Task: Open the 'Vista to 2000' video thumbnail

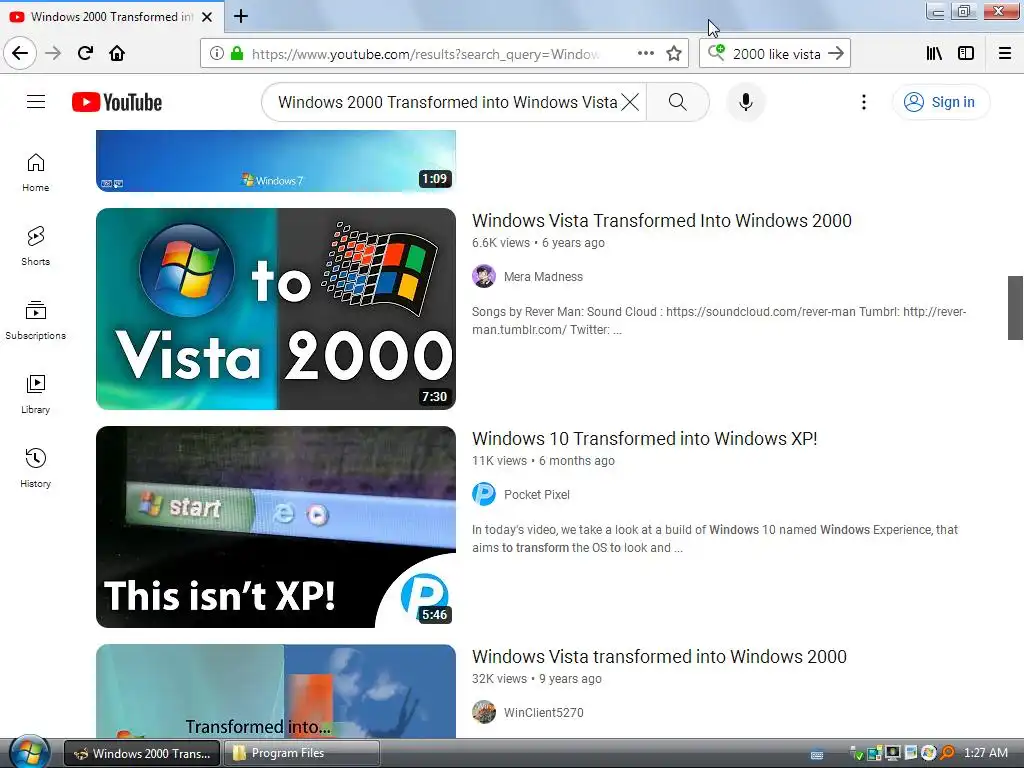Action: point(276,309)
